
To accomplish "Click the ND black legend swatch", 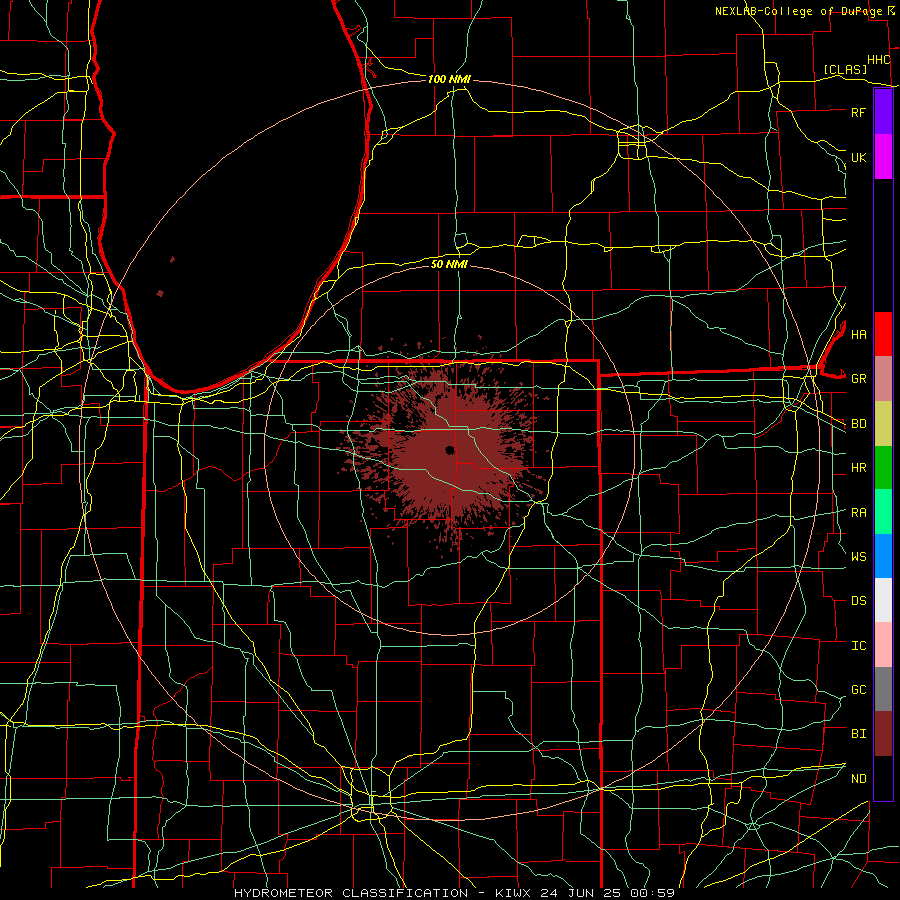I will (883, 778).
